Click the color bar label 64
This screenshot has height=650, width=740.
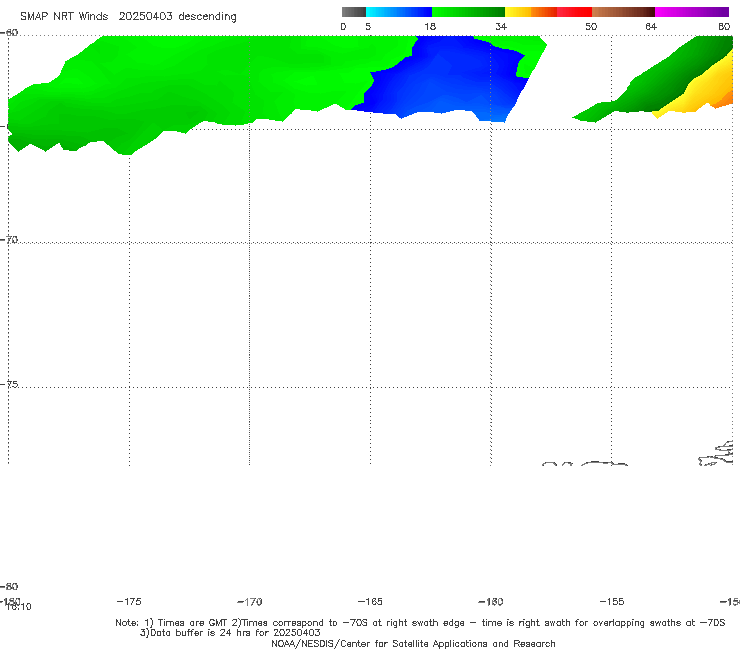tap(651, 27)
